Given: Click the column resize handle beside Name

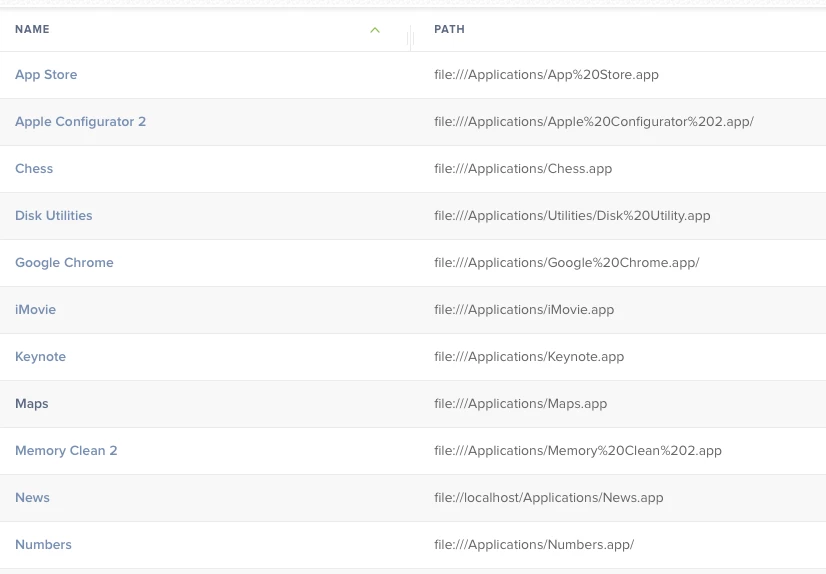Looking at the screenshot, I should pyautogui.click(x=410, y=38).
